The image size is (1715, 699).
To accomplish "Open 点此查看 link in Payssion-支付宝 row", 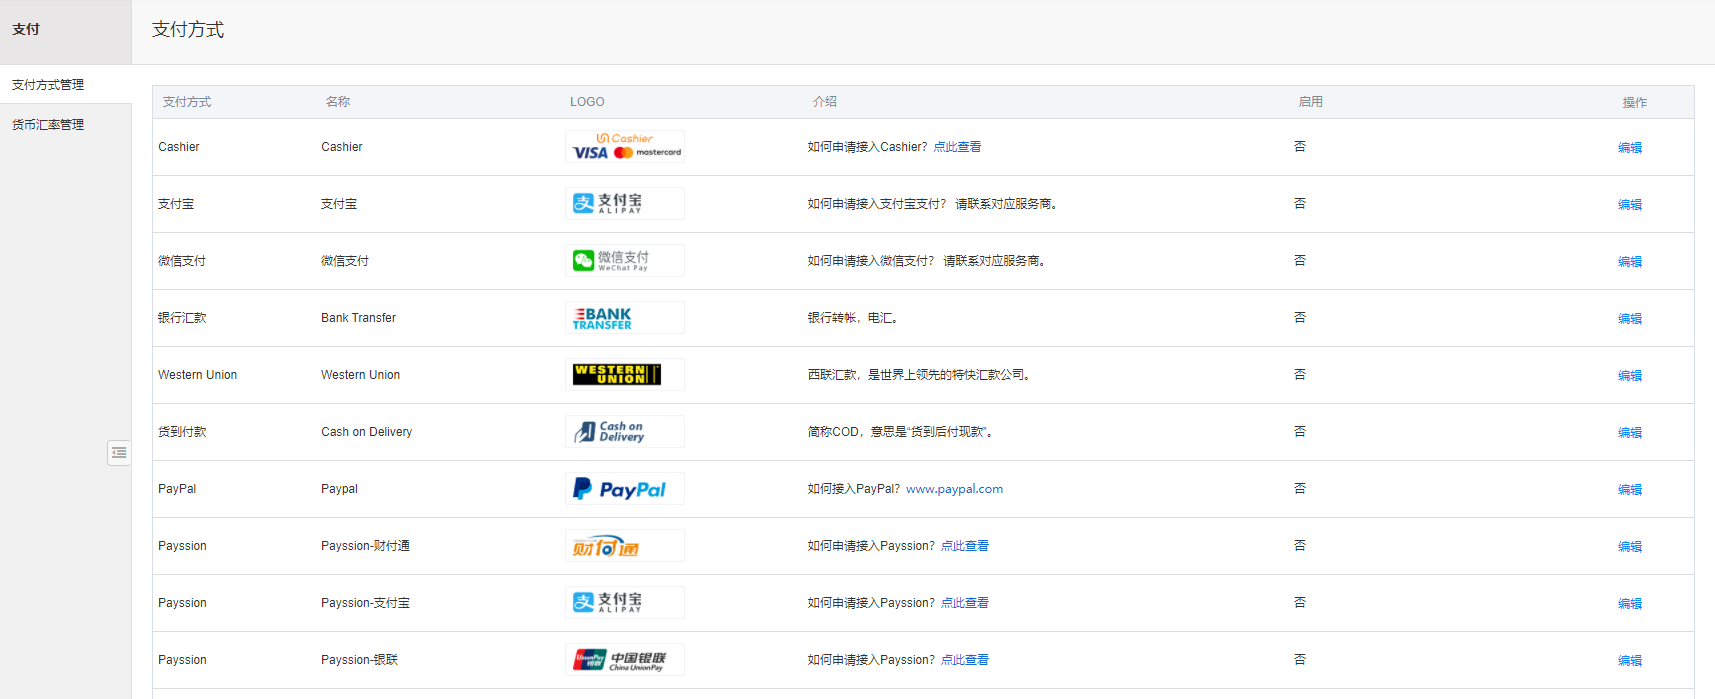I will [965, 603].
